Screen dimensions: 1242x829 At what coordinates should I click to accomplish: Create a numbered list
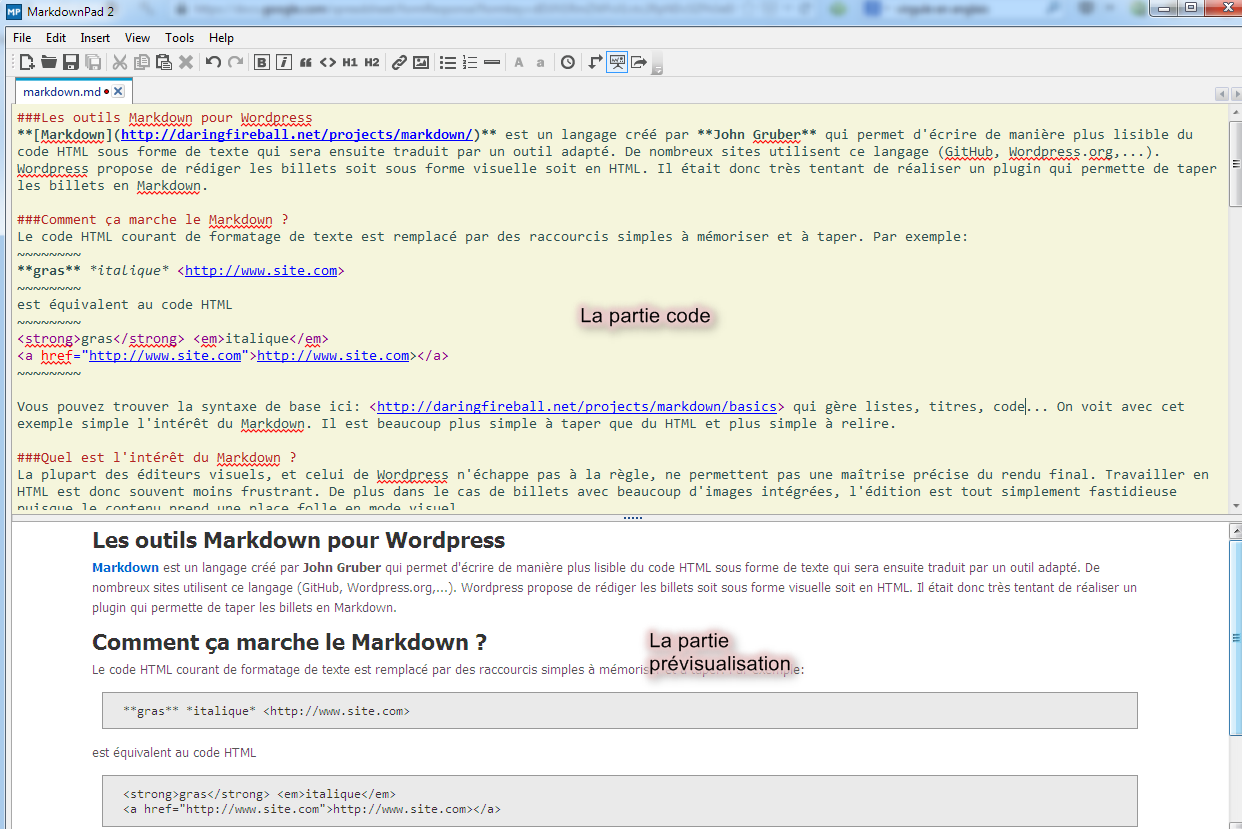click(x=470, y=62)
